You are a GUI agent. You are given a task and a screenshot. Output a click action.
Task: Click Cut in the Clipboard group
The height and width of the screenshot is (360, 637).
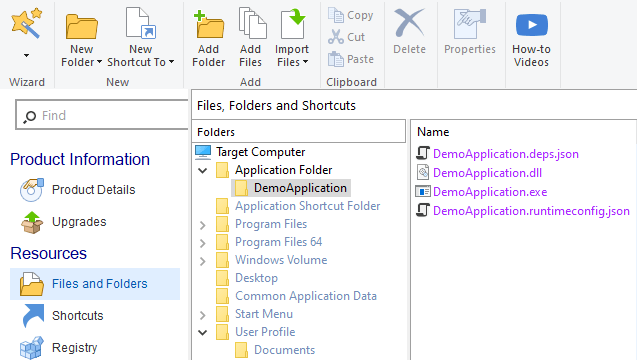coord(347,37)
